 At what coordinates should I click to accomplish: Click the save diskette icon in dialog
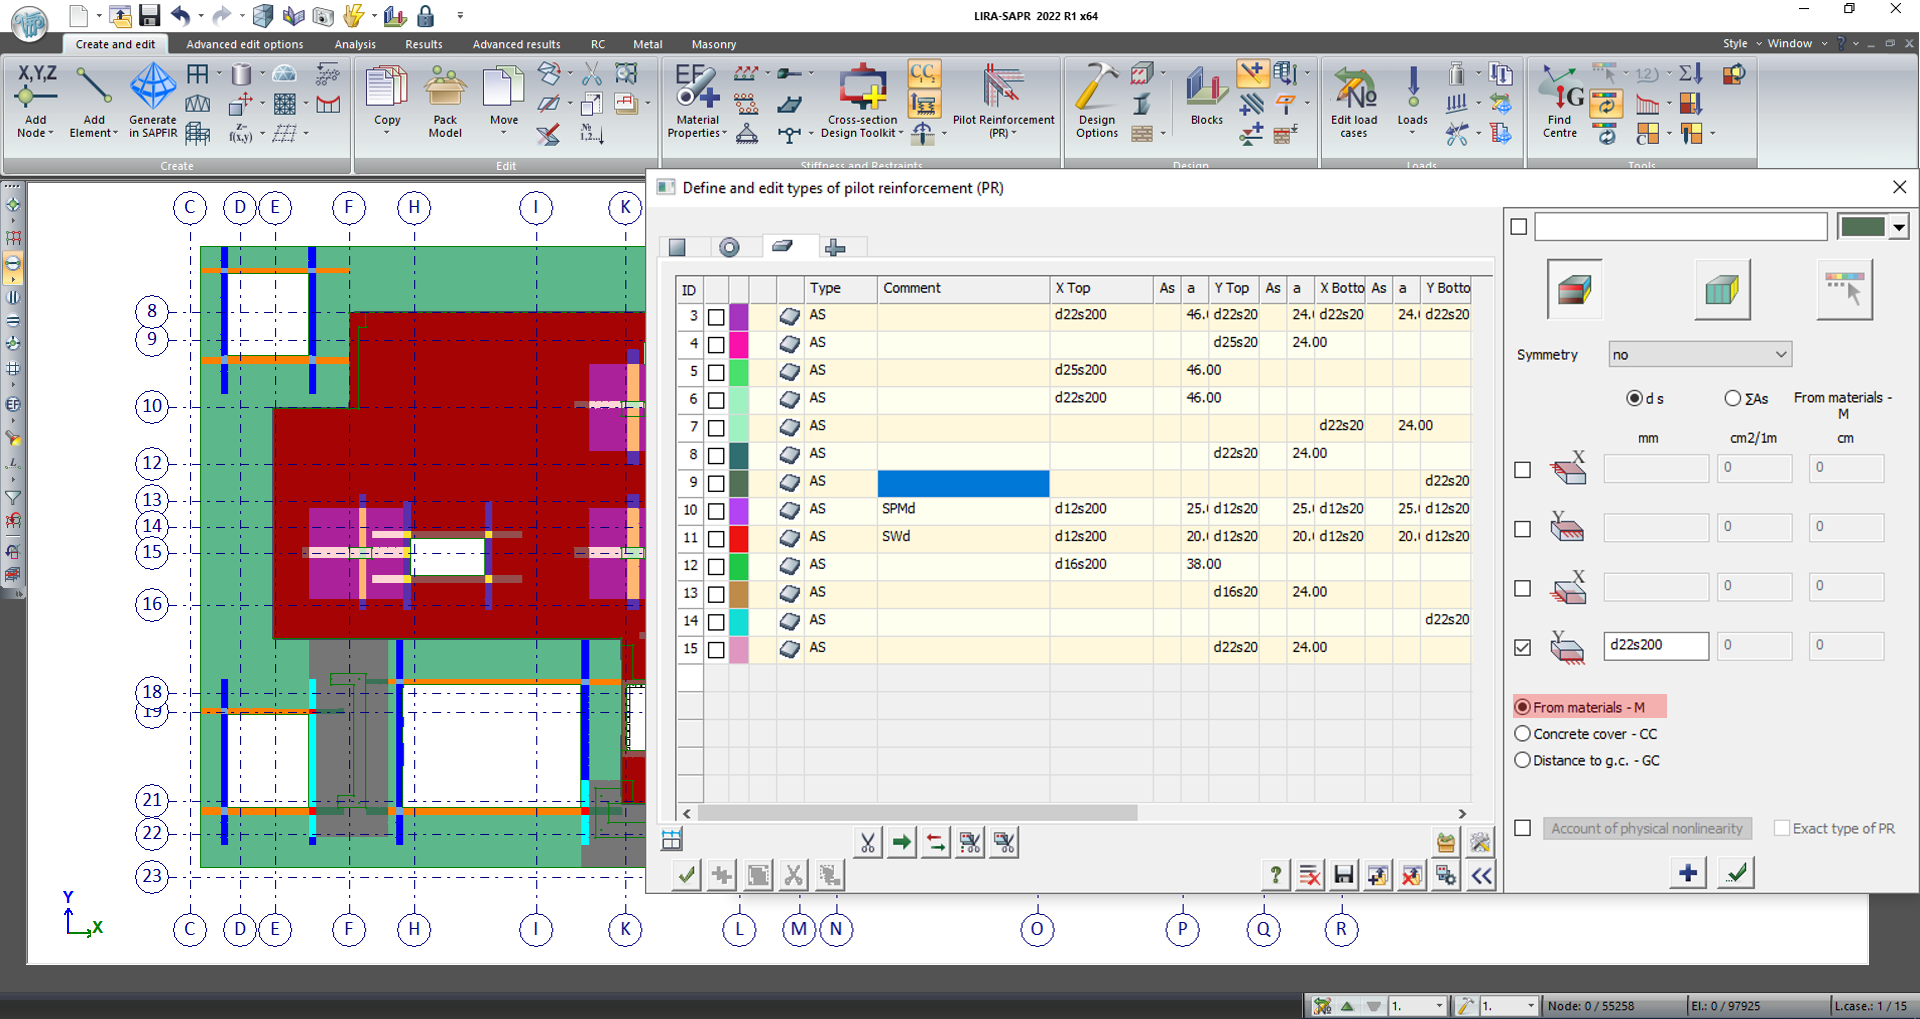click(x=1344, y=876)
